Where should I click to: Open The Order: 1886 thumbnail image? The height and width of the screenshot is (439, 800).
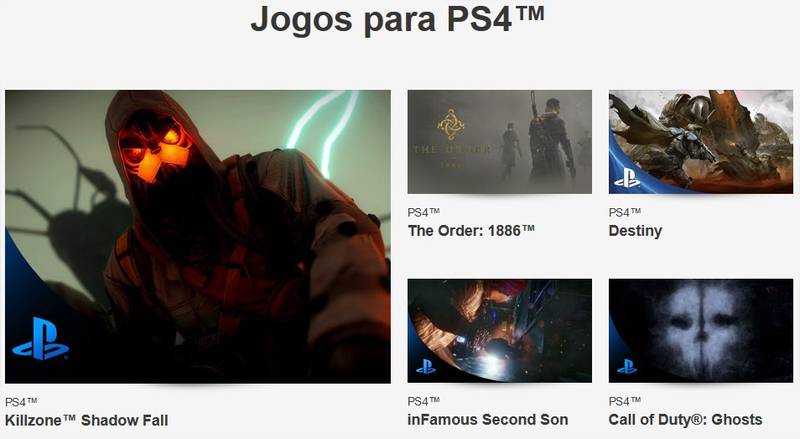point(499,142)
